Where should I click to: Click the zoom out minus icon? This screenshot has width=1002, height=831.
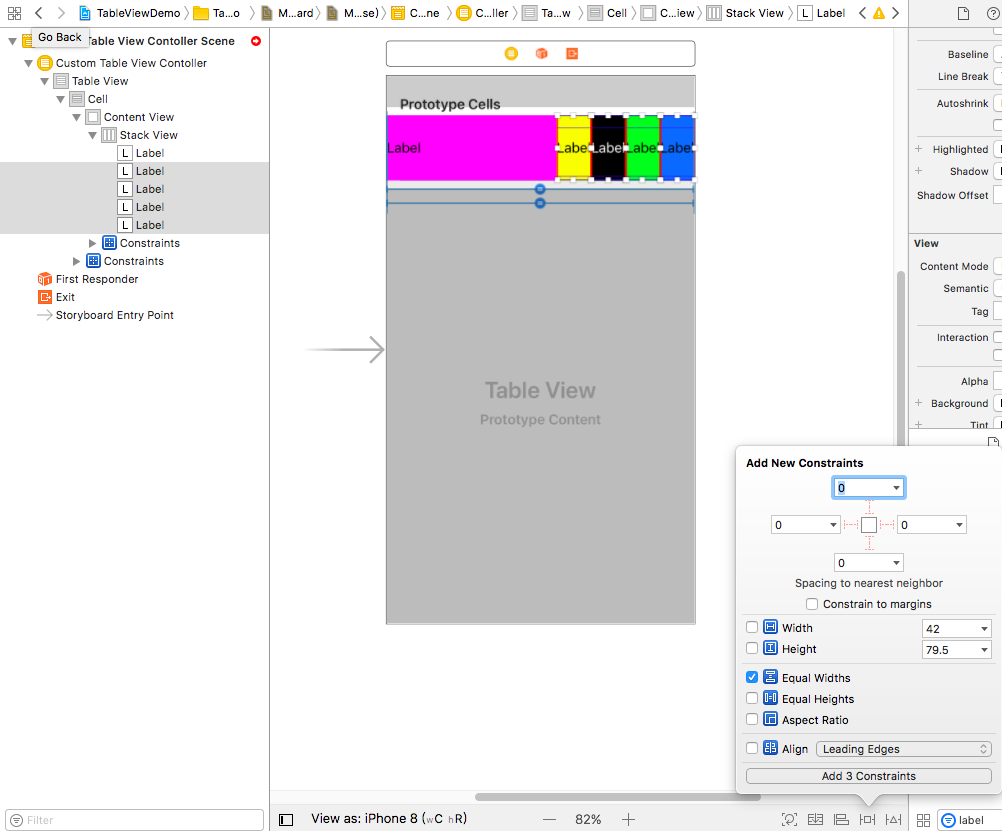tap(548, 819)
